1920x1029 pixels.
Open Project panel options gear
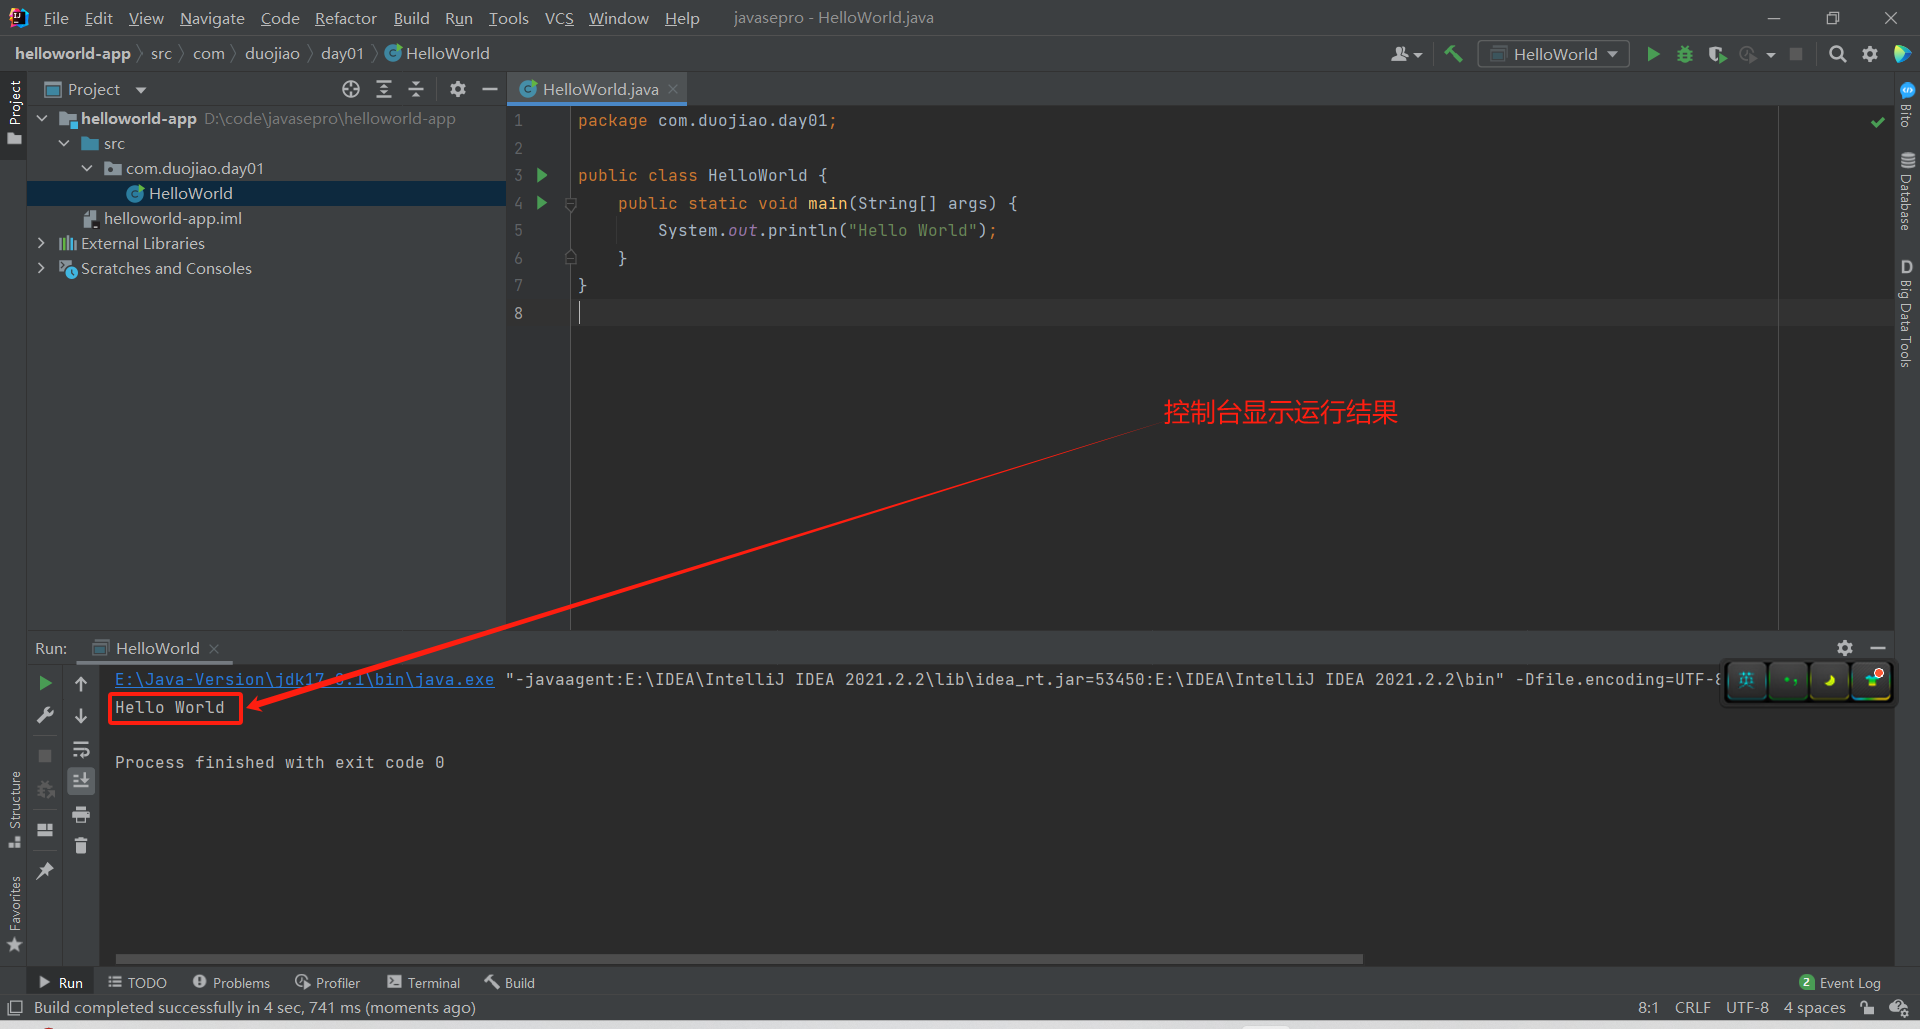point(458,89)
